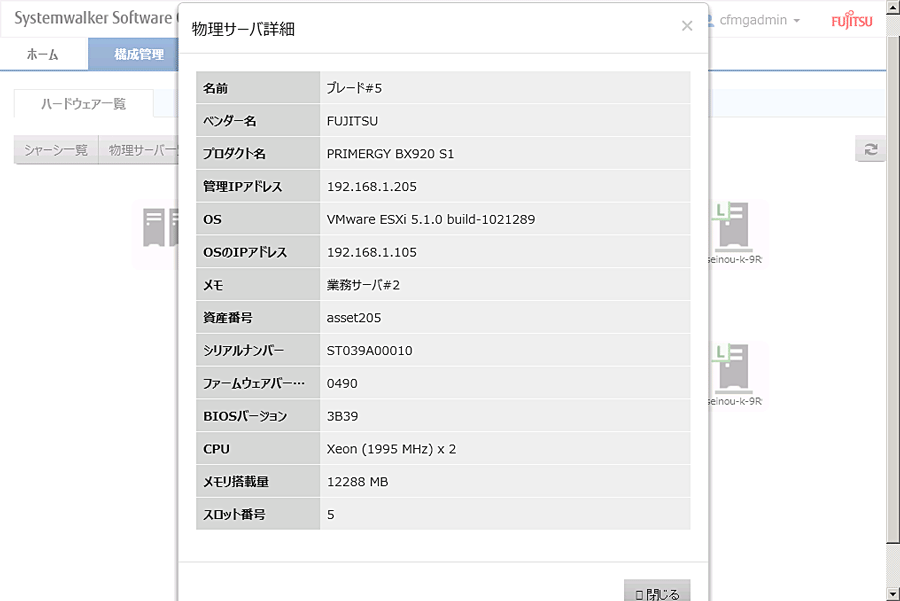Click the name value ブレード#5

354,88
